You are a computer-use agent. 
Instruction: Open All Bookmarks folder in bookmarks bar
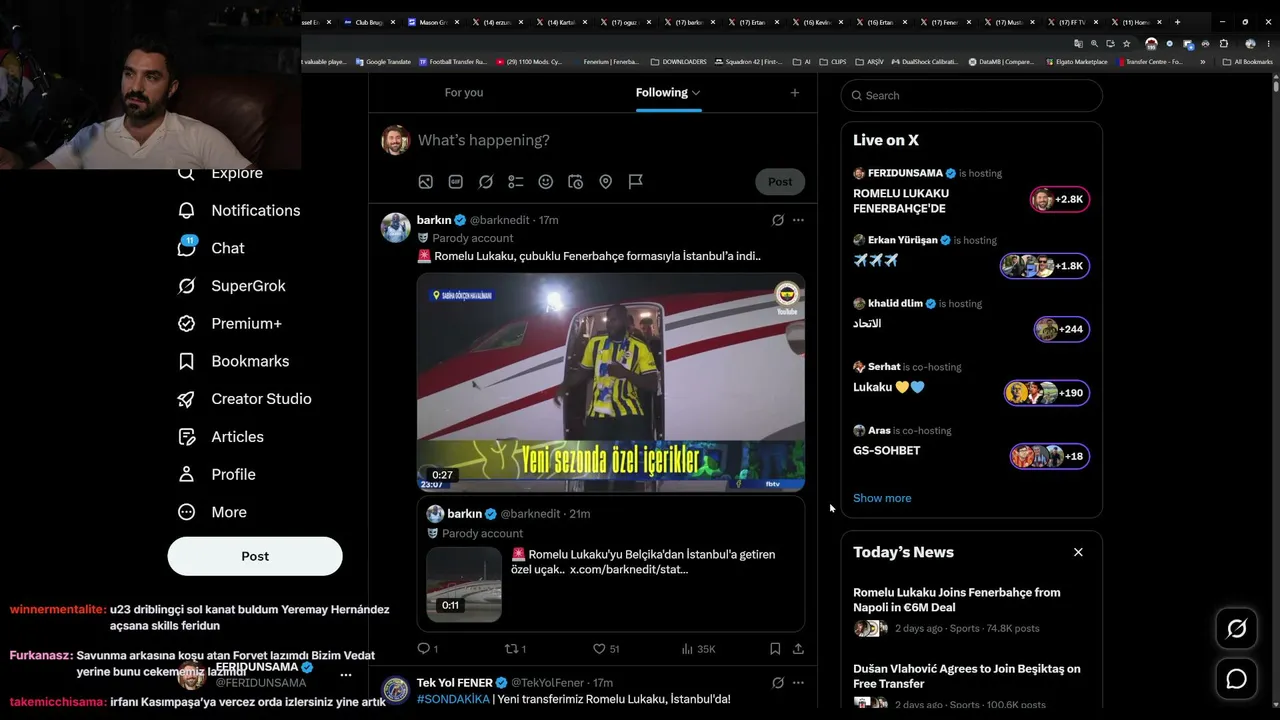tap(1248, 62)
